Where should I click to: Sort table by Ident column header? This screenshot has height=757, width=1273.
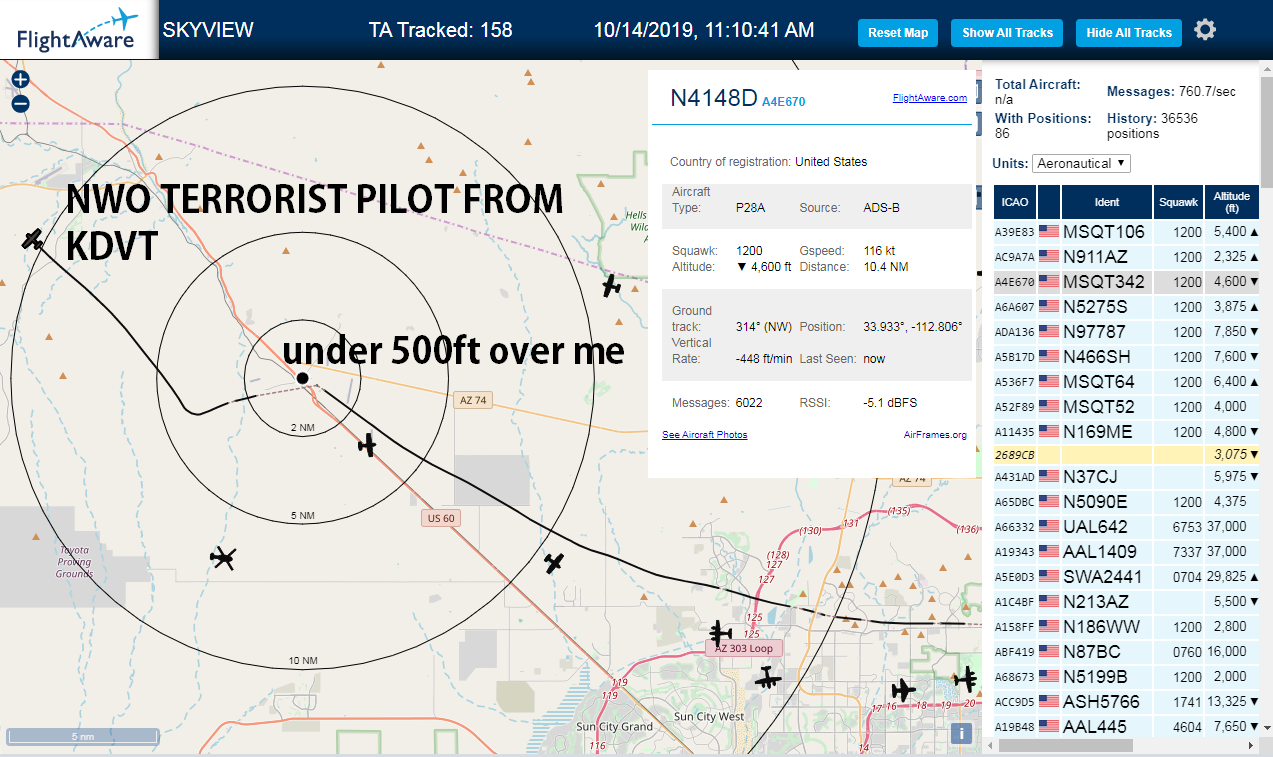click(x=1107, y=202)
